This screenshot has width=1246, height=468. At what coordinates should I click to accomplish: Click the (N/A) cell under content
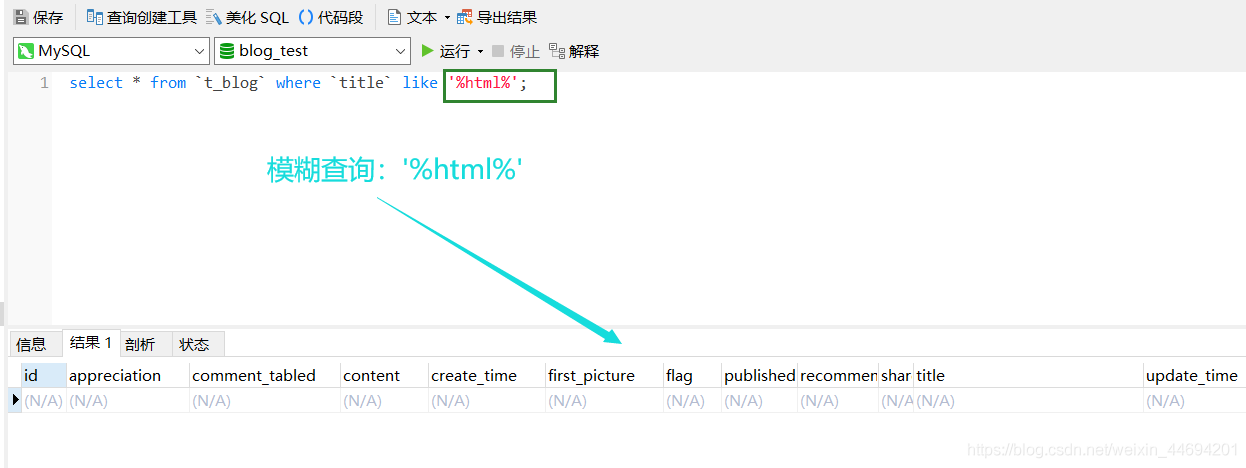tap(385, 400)
